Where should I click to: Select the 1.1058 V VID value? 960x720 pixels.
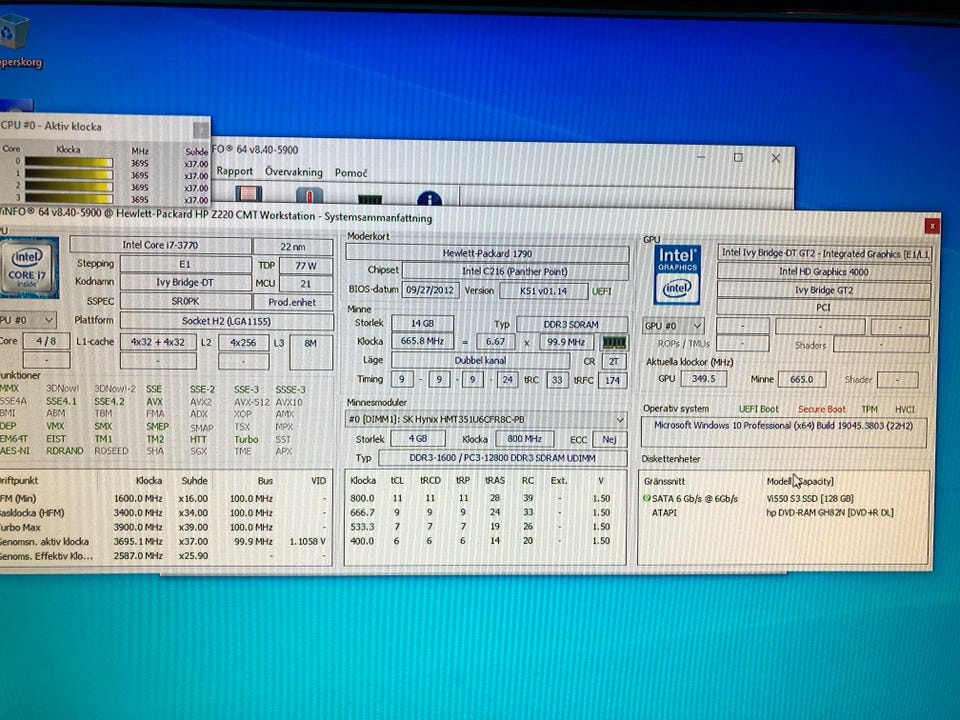(x=307, y=541)
